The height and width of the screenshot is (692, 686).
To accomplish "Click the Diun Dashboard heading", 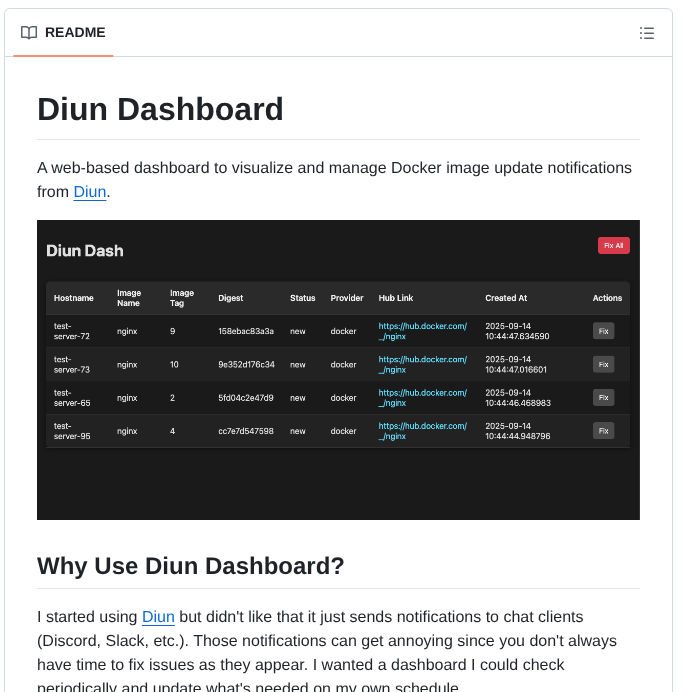I will [160, 109].
